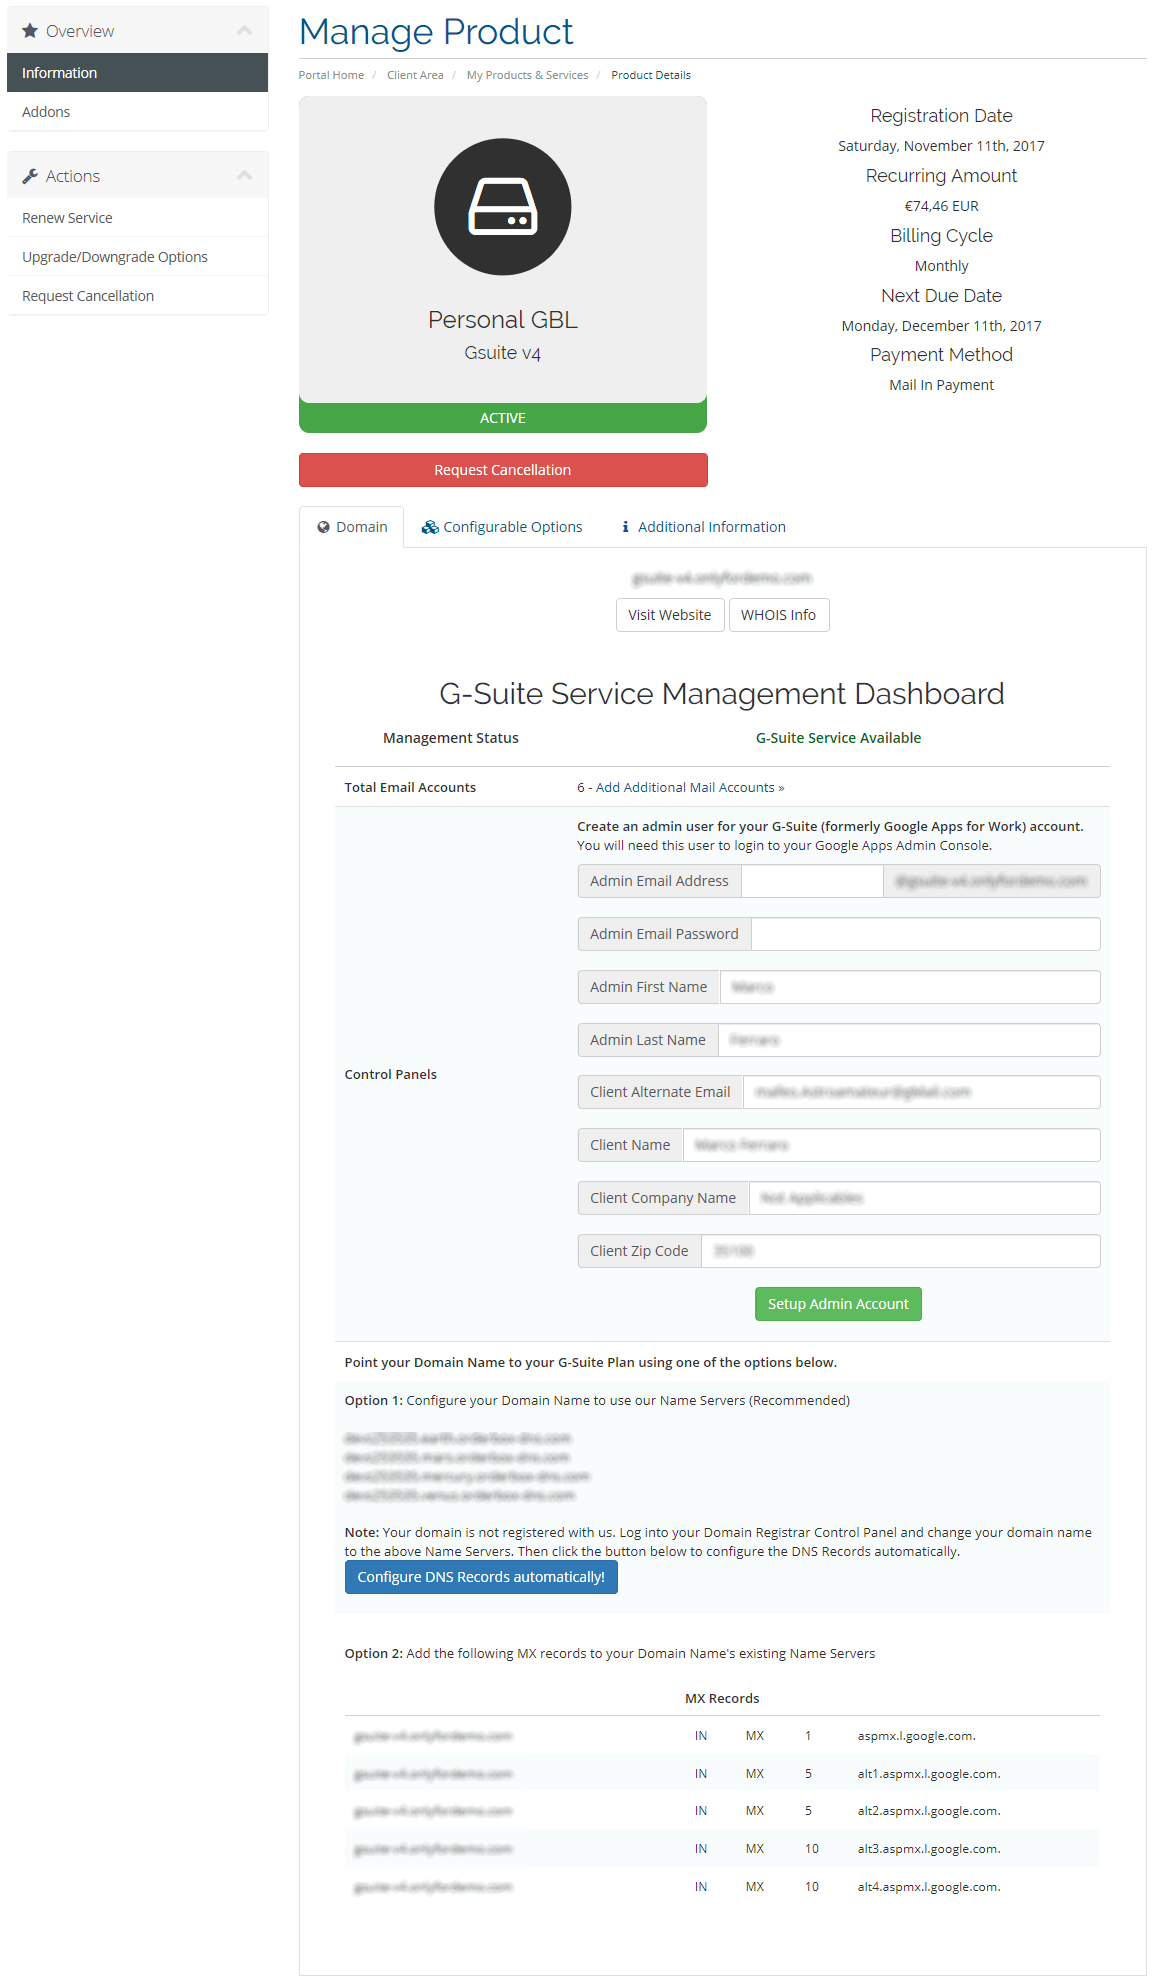Click the red Request Cancellation button
Screen dimensions: 1153x1981
503,470
